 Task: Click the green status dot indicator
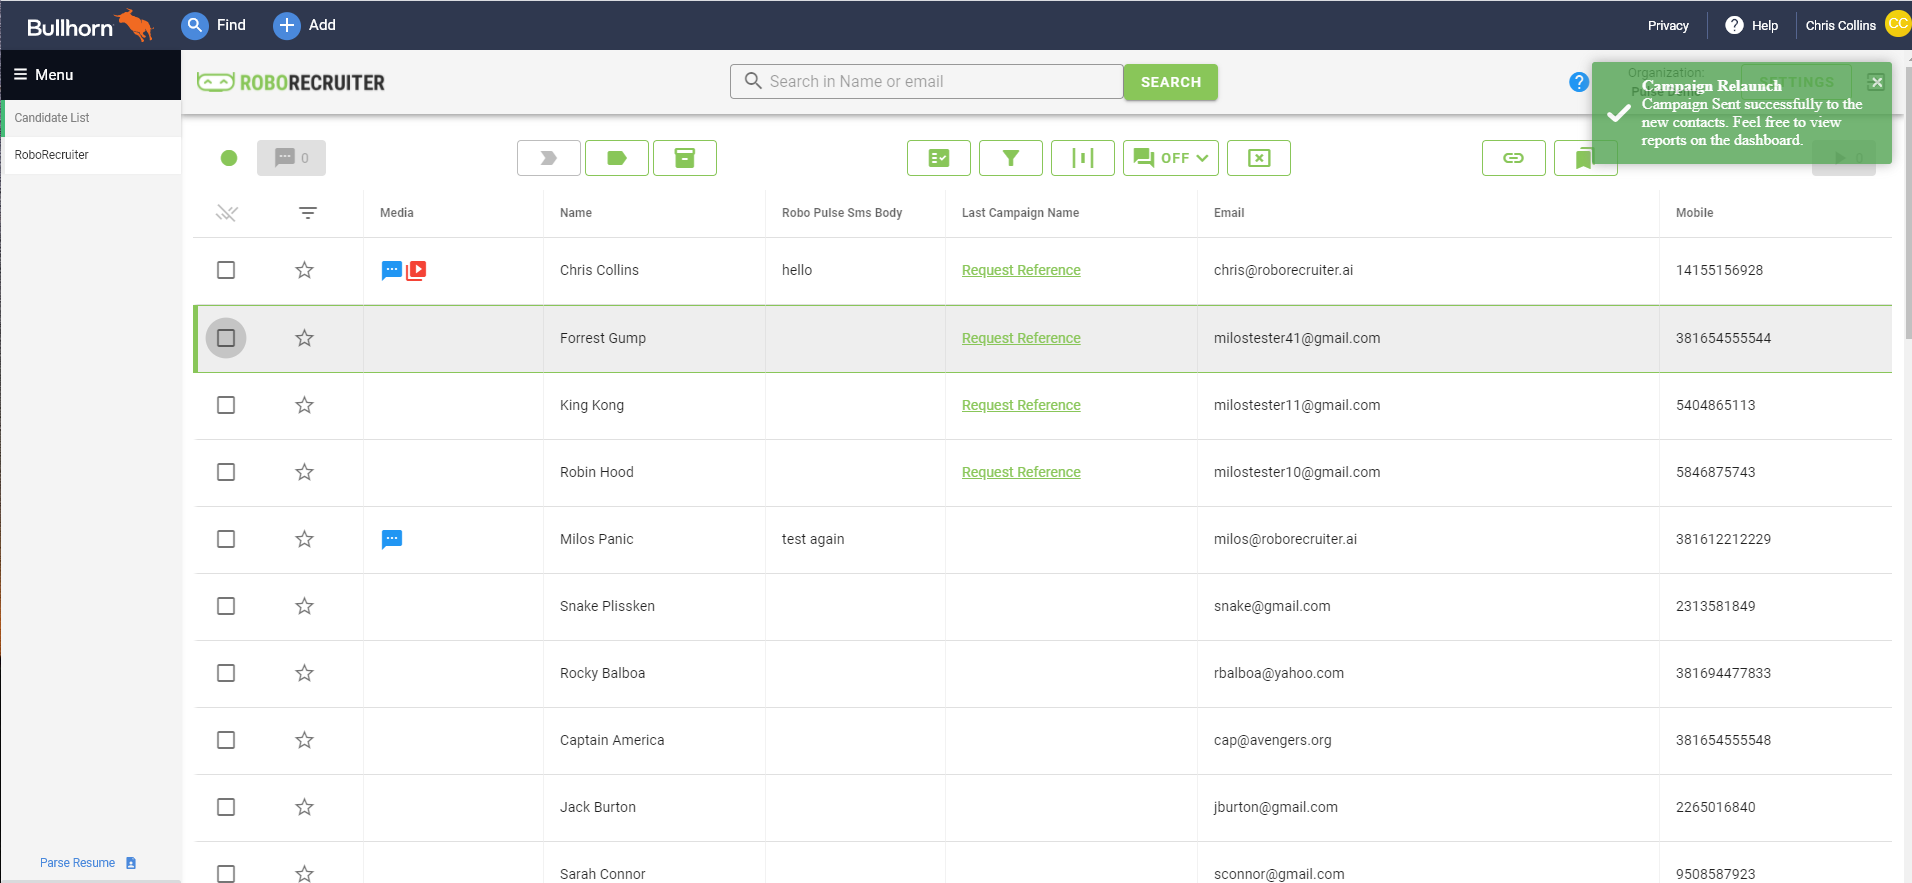click(x=229, y=158)
